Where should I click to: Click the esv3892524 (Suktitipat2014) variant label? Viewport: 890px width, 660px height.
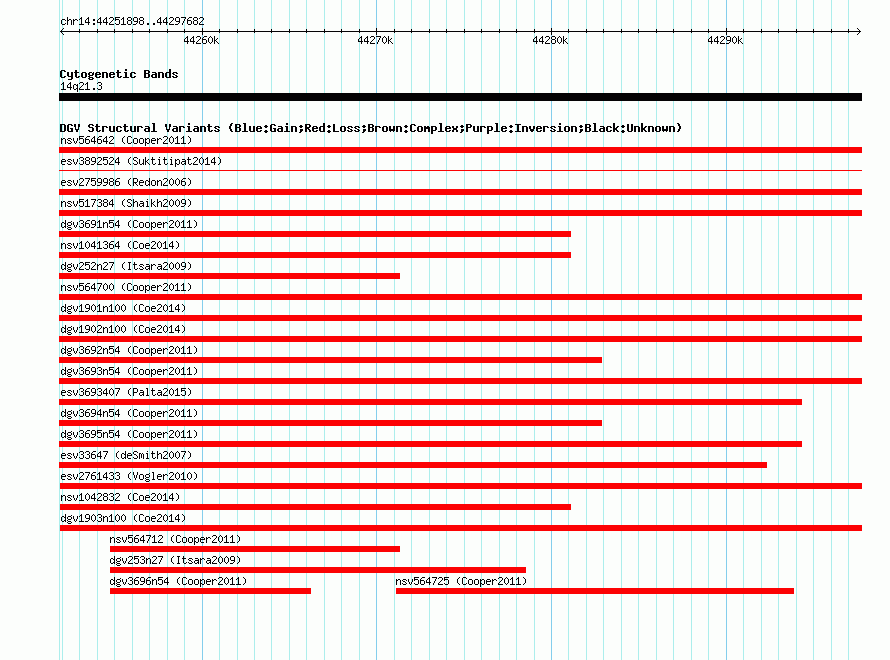(141, 161)
